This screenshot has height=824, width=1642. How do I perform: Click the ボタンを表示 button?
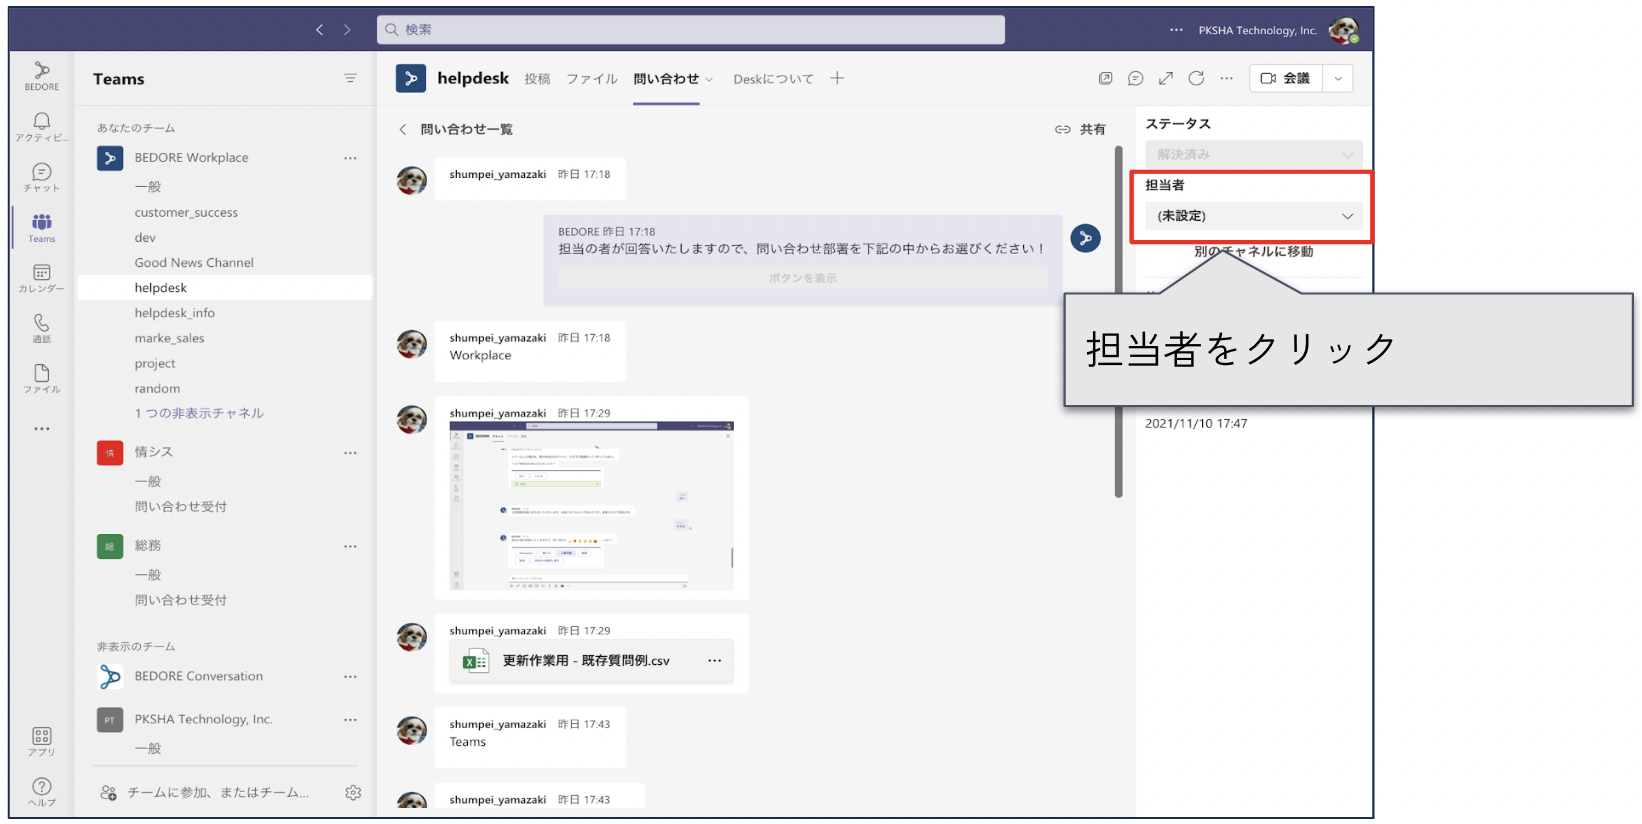point(803,278)
